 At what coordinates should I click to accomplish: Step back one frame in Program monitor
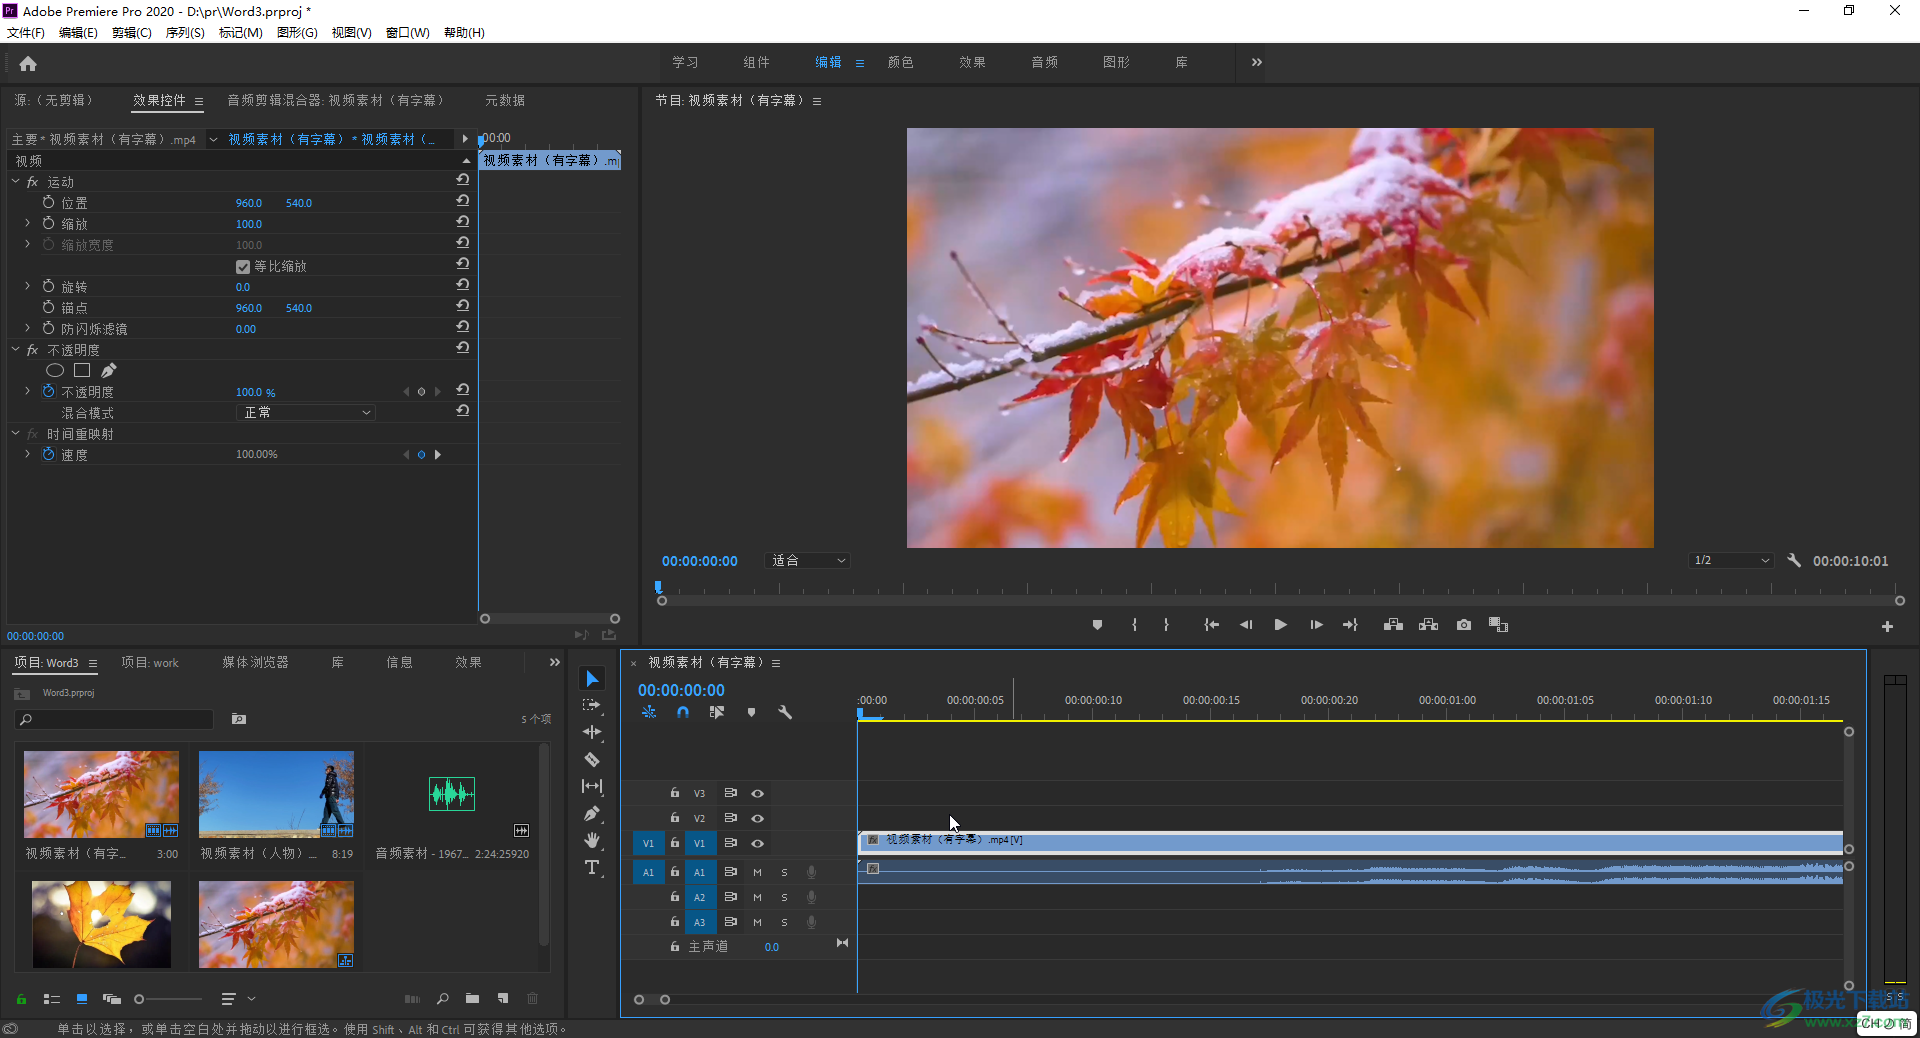point(1245,625)
